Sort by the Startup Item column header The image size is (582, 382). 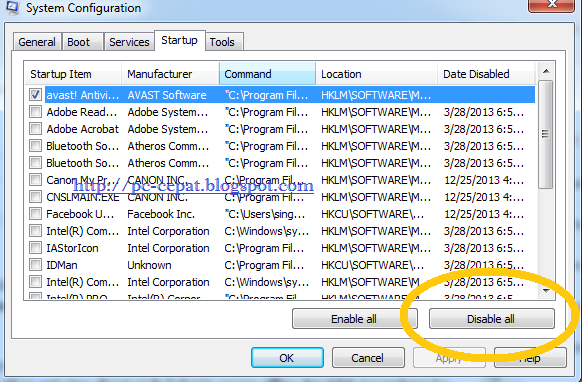(x=73, y=74)
